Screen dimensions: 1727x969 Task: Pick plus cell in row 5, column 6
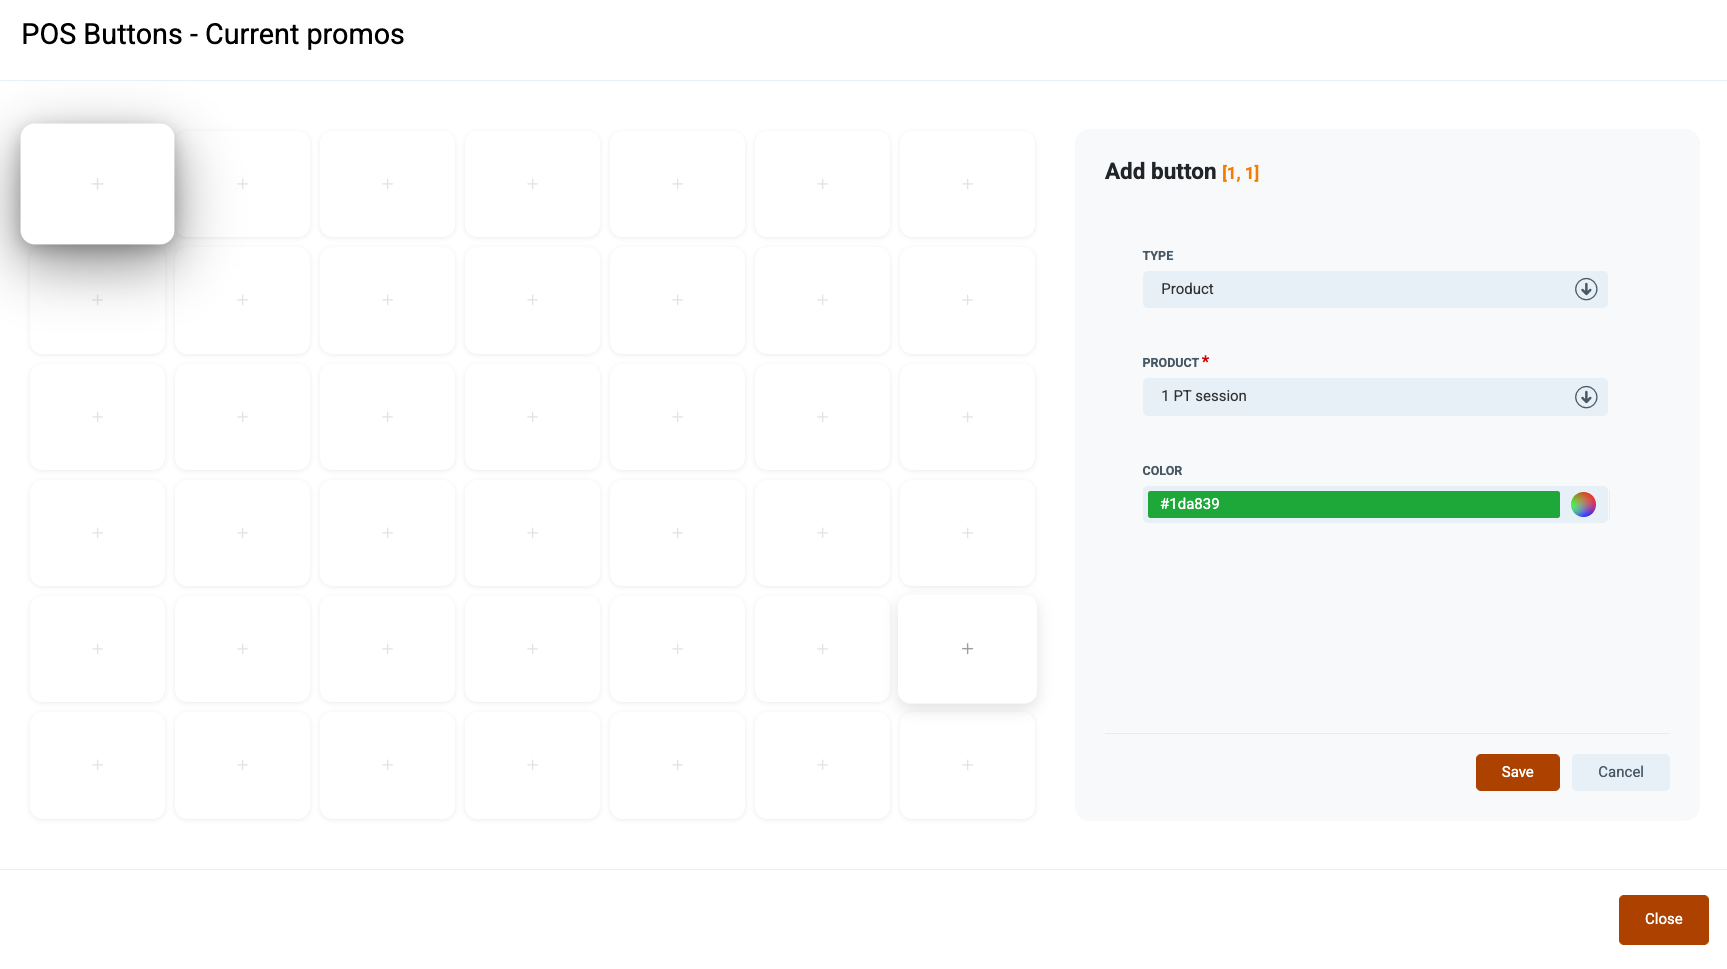822,649
